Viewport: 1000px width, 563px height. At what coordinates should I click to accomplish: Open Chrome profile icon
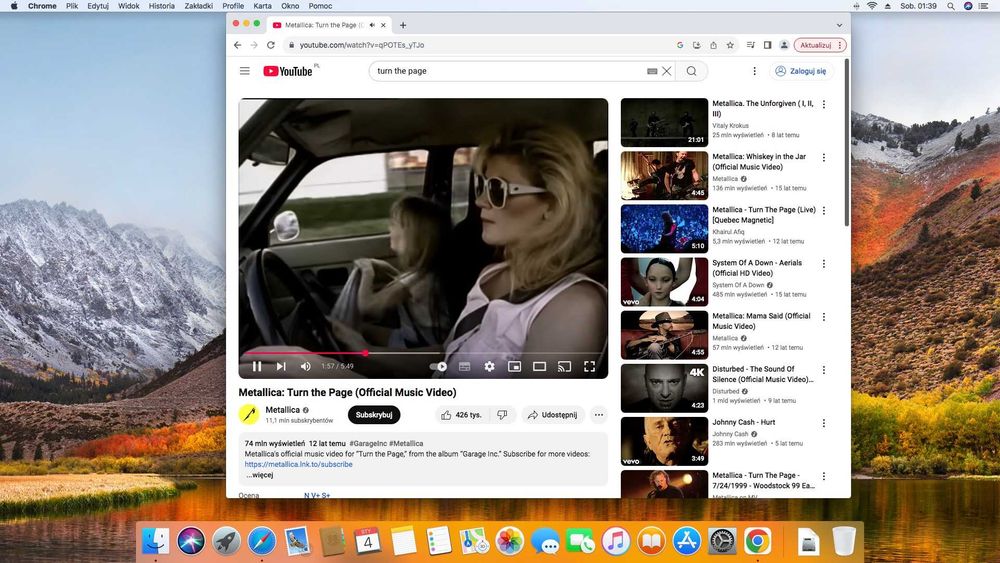pyautogui.click(x=784, y=45)
